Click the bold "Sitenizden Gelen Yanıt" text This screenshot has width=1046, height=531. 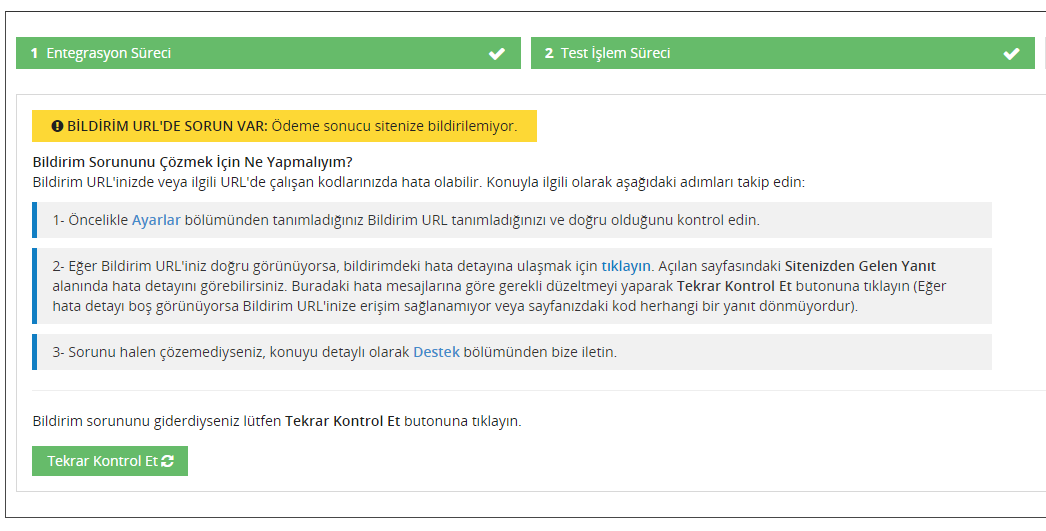860,266
